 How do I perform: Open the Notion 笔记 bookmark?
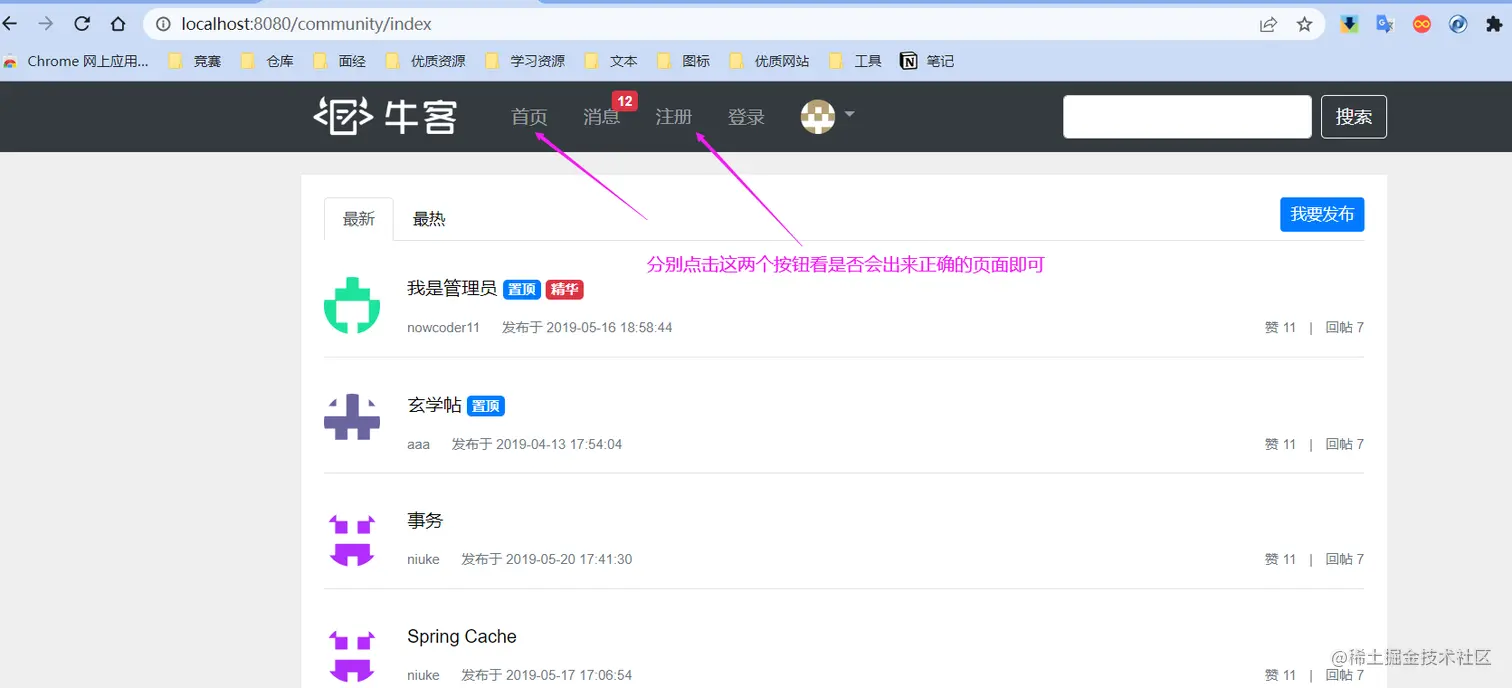(927, 61)
